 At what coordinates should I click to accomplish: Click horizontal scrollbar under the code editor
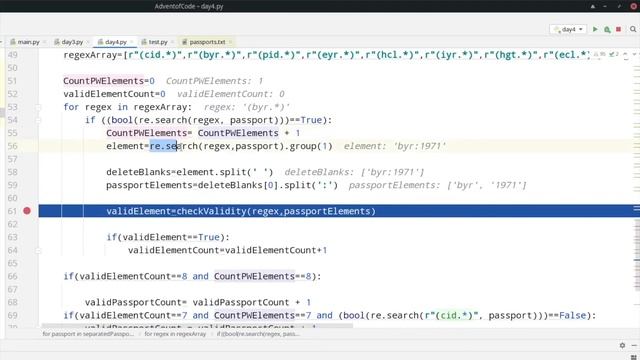click(x=197, y=326)
